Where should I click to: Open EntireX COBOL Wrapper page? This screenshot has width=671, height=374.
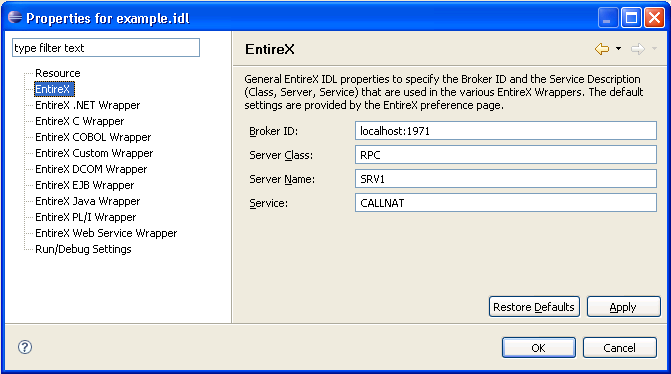pyautogui.click(x=93, y=137)
